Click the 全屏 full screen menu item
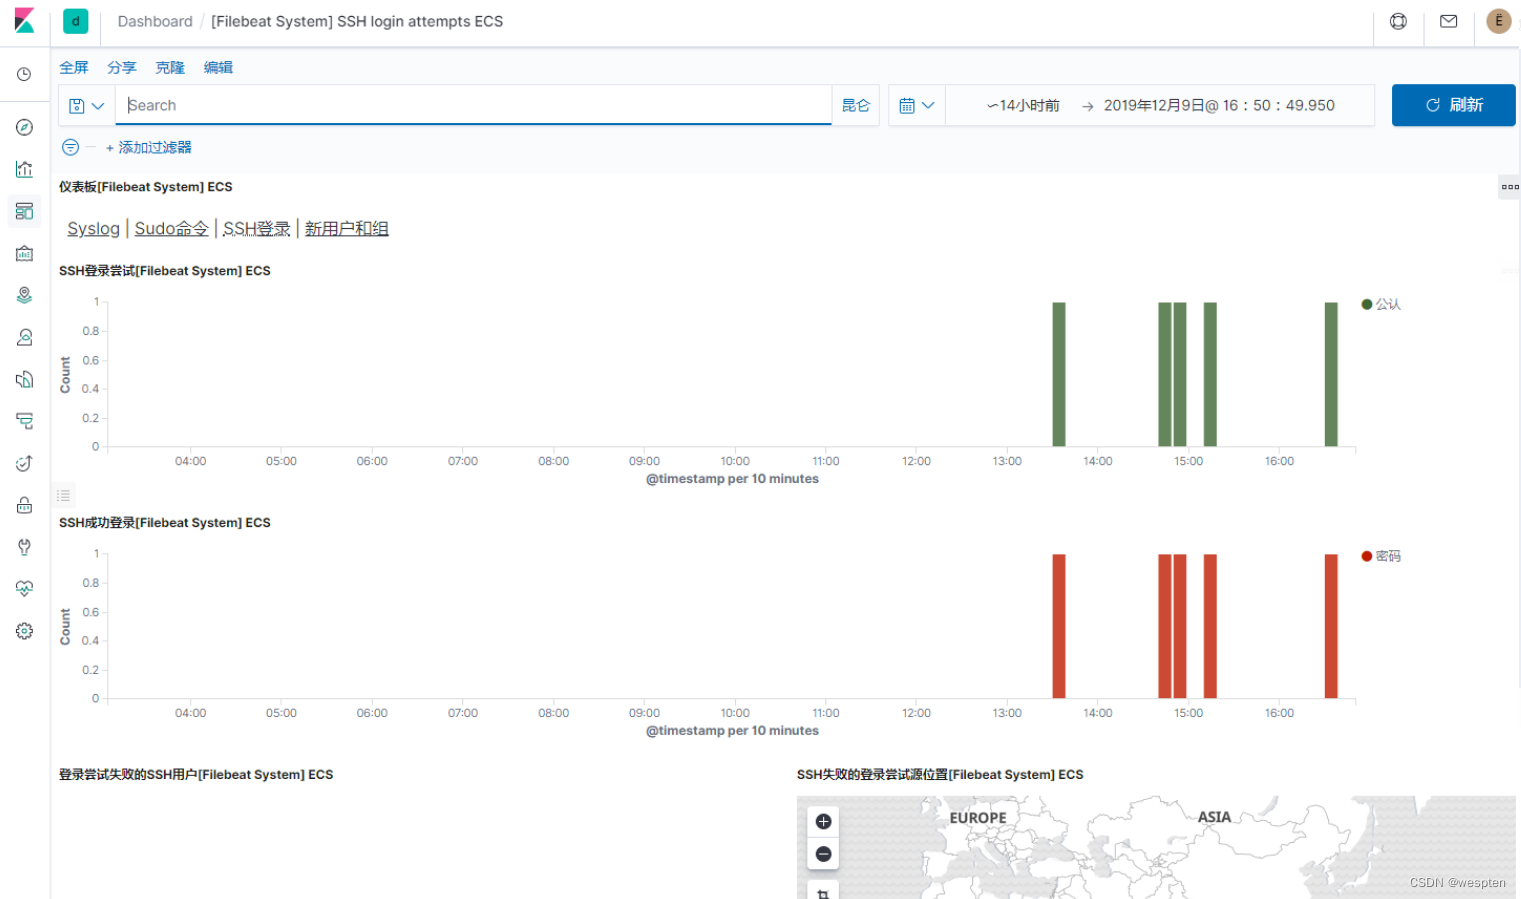 74,67
